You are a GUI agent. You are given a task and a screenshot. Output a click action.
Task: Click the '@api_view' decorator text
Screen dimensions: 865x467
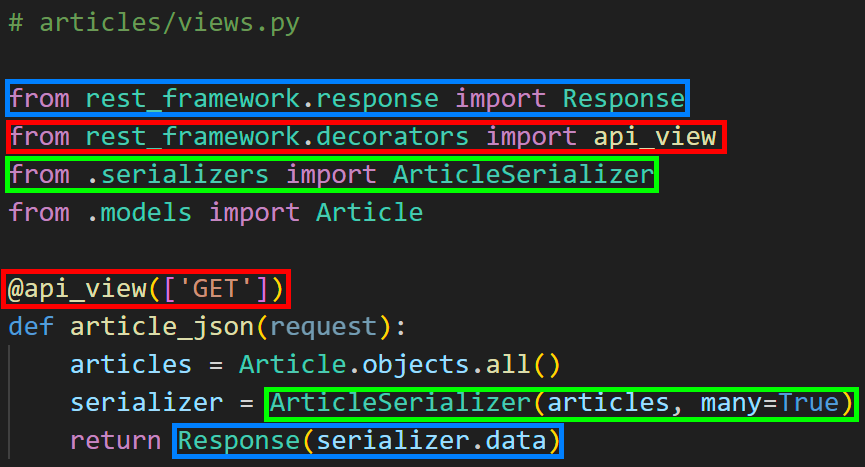pos(77,289)
